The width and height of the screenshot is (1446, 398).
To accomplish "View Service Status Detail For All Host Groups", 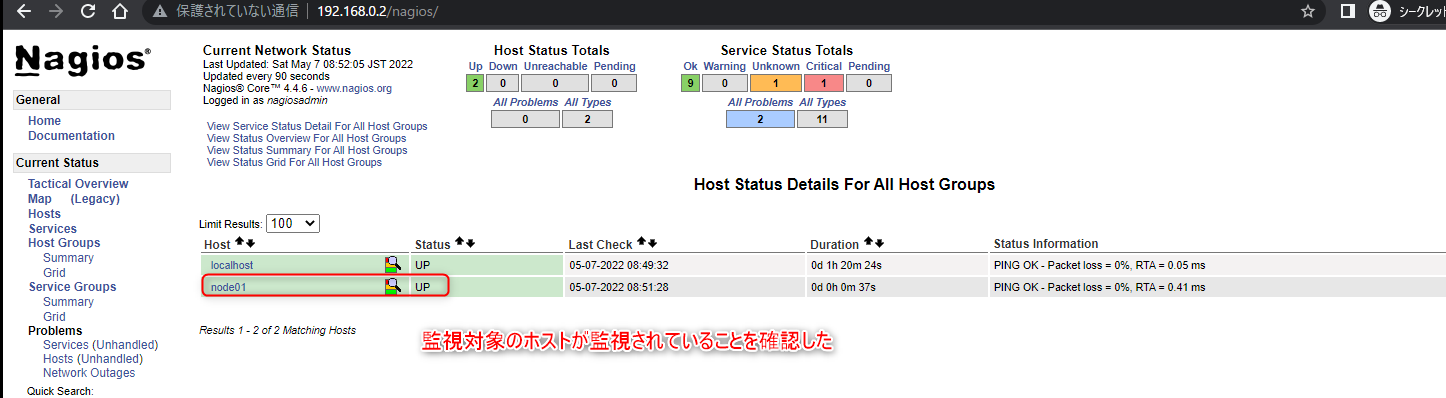I will [x=317, y=126].
